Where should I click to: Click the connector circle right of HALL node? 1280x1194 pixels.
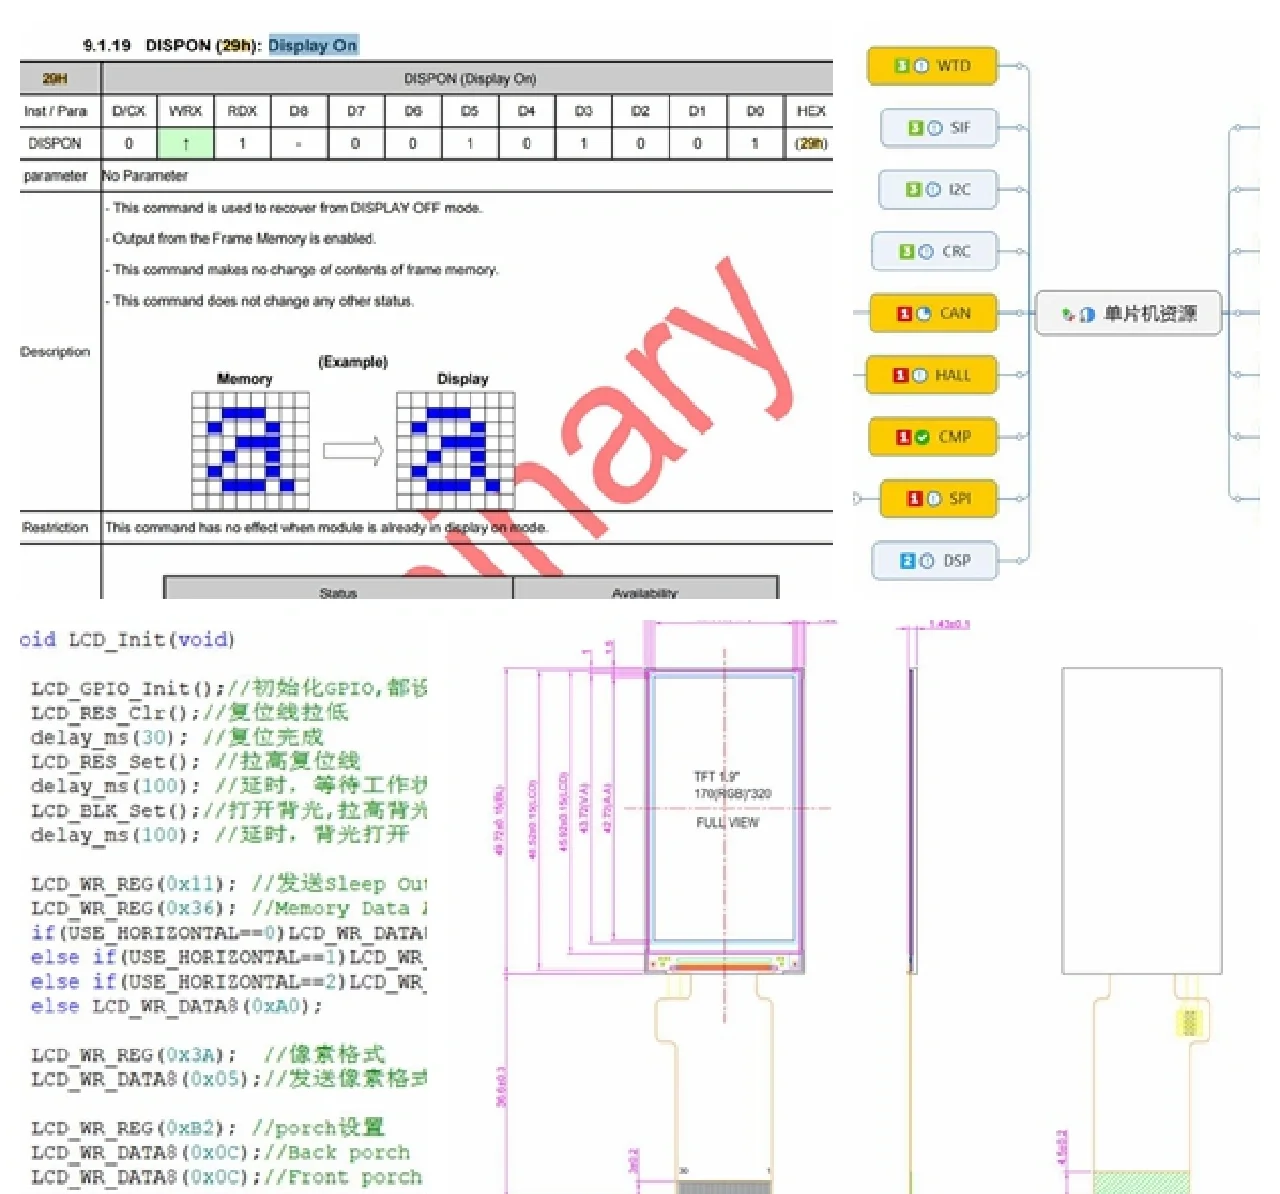coord(1019,376)
